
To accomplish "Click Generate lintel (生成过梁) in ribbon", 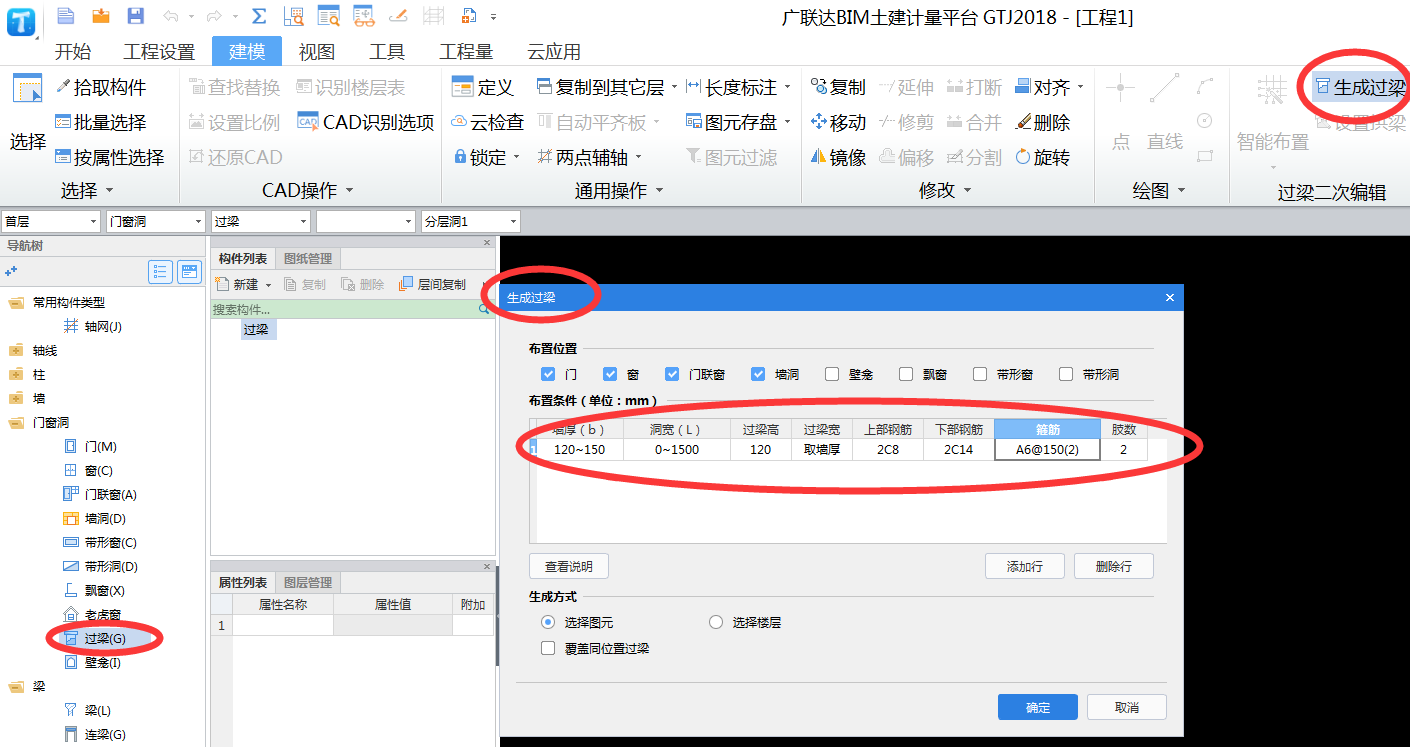I will [x=1360, y=87].
